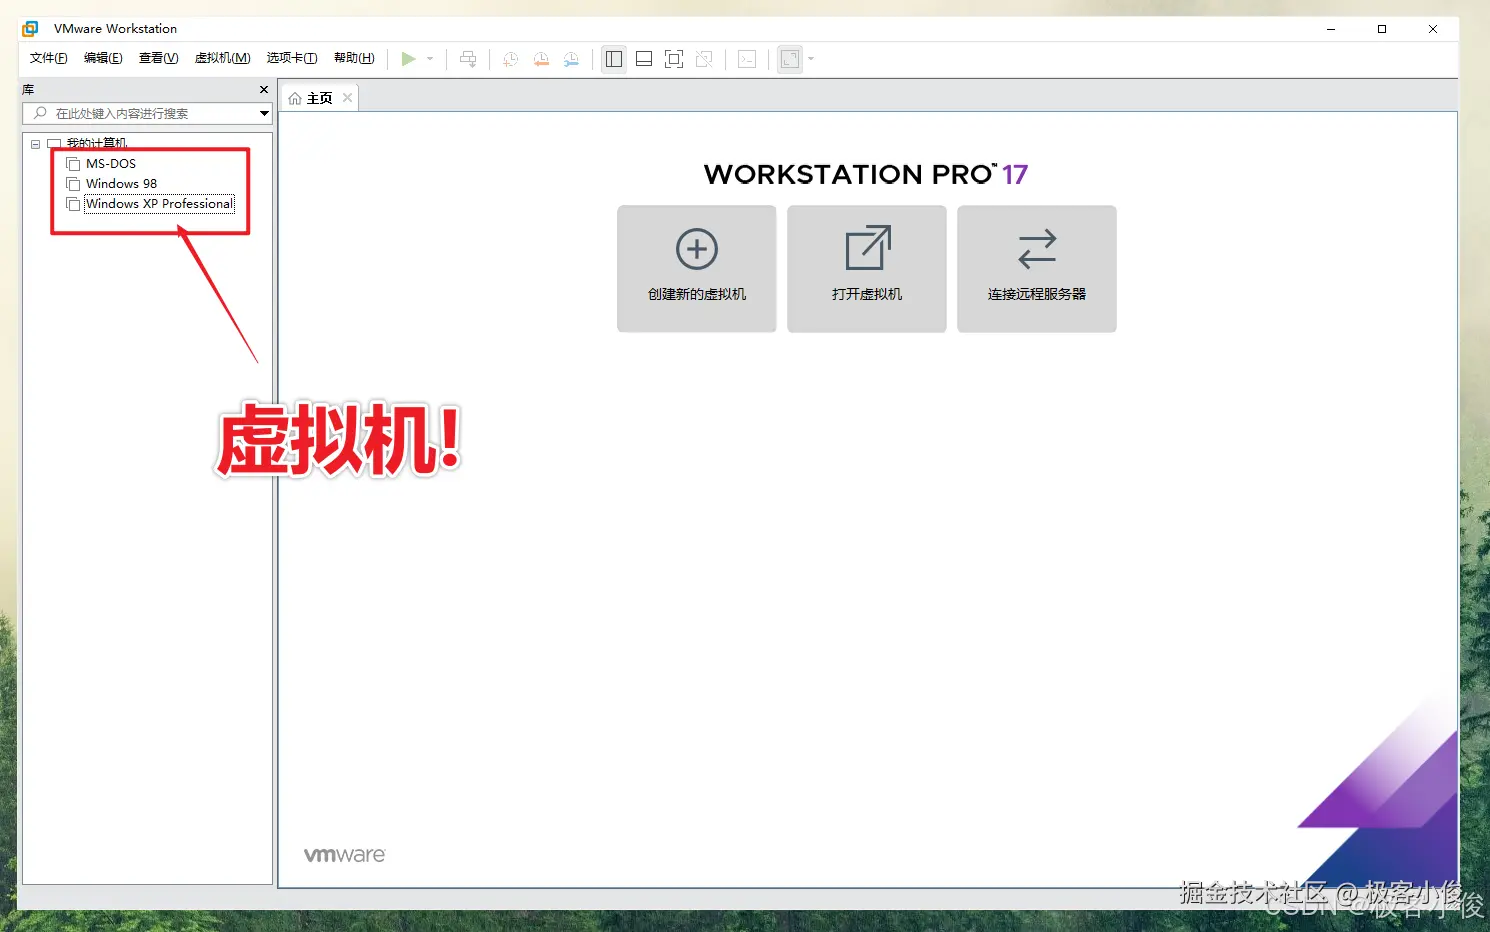Maximize the VMware Workstation window

[1382, 29]
